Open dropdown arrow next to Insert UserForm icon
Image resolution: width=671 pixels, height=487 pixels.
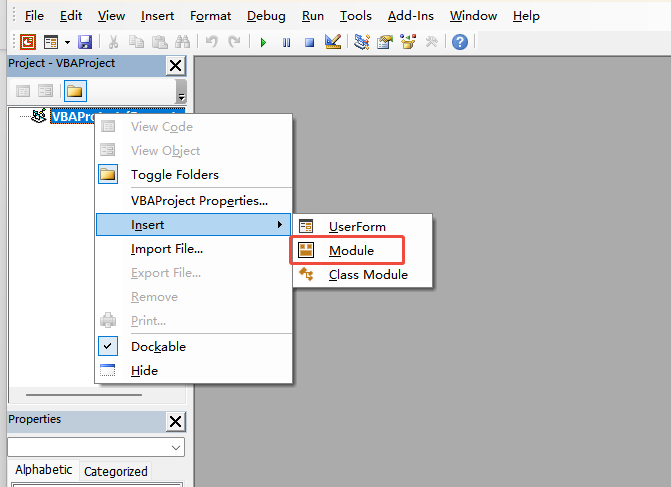pos(67,42)
